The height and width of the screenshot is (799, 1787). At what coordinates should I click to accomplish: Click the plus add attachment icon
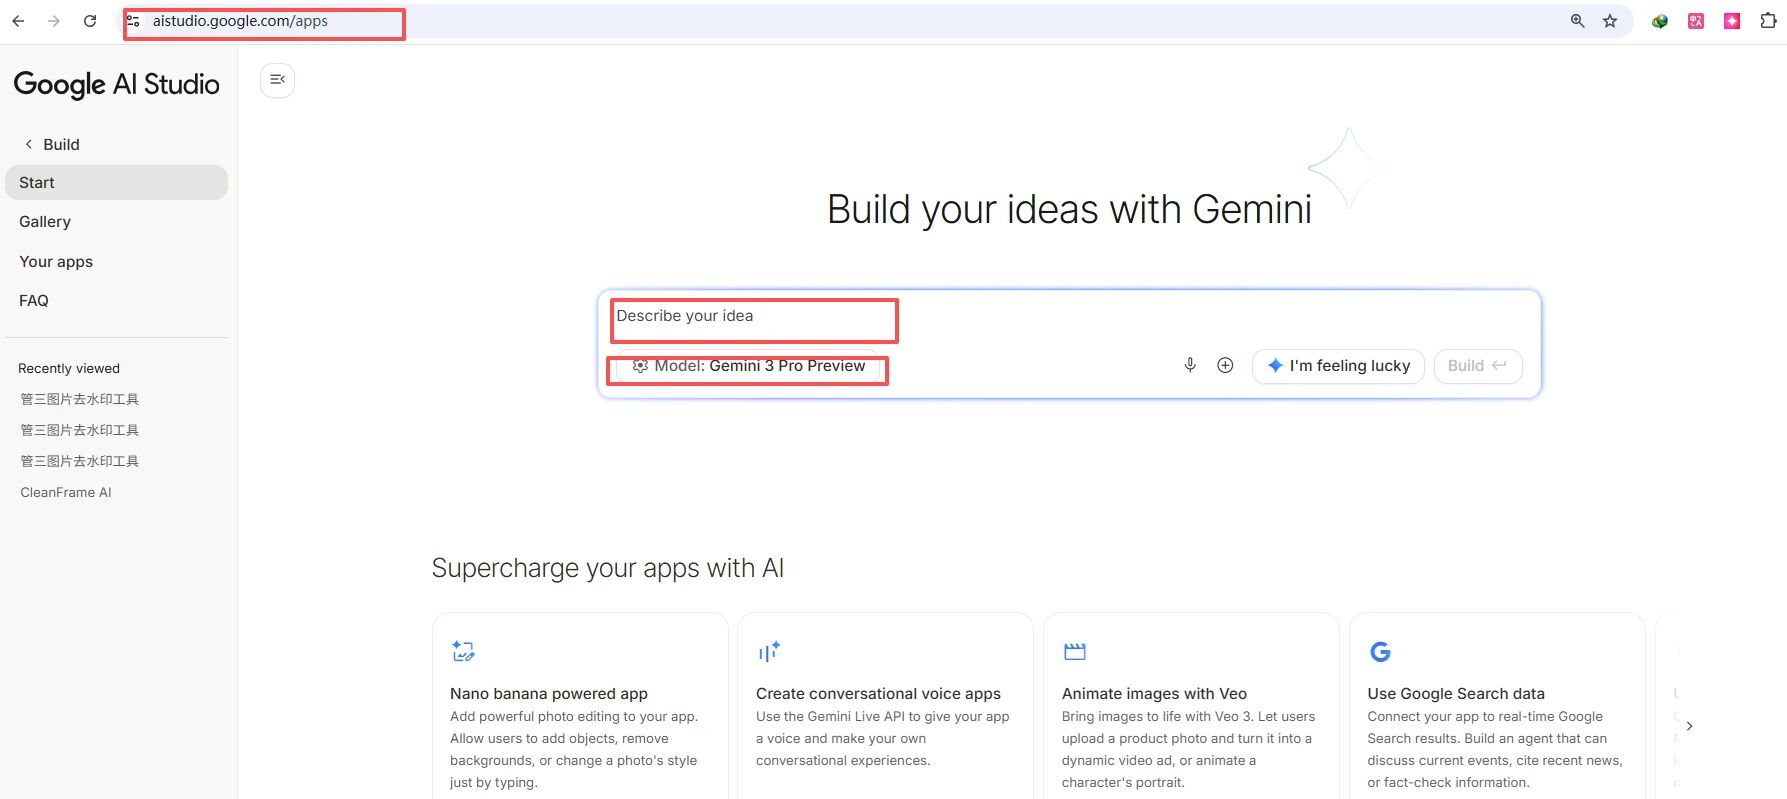(x=1225, y=365)
